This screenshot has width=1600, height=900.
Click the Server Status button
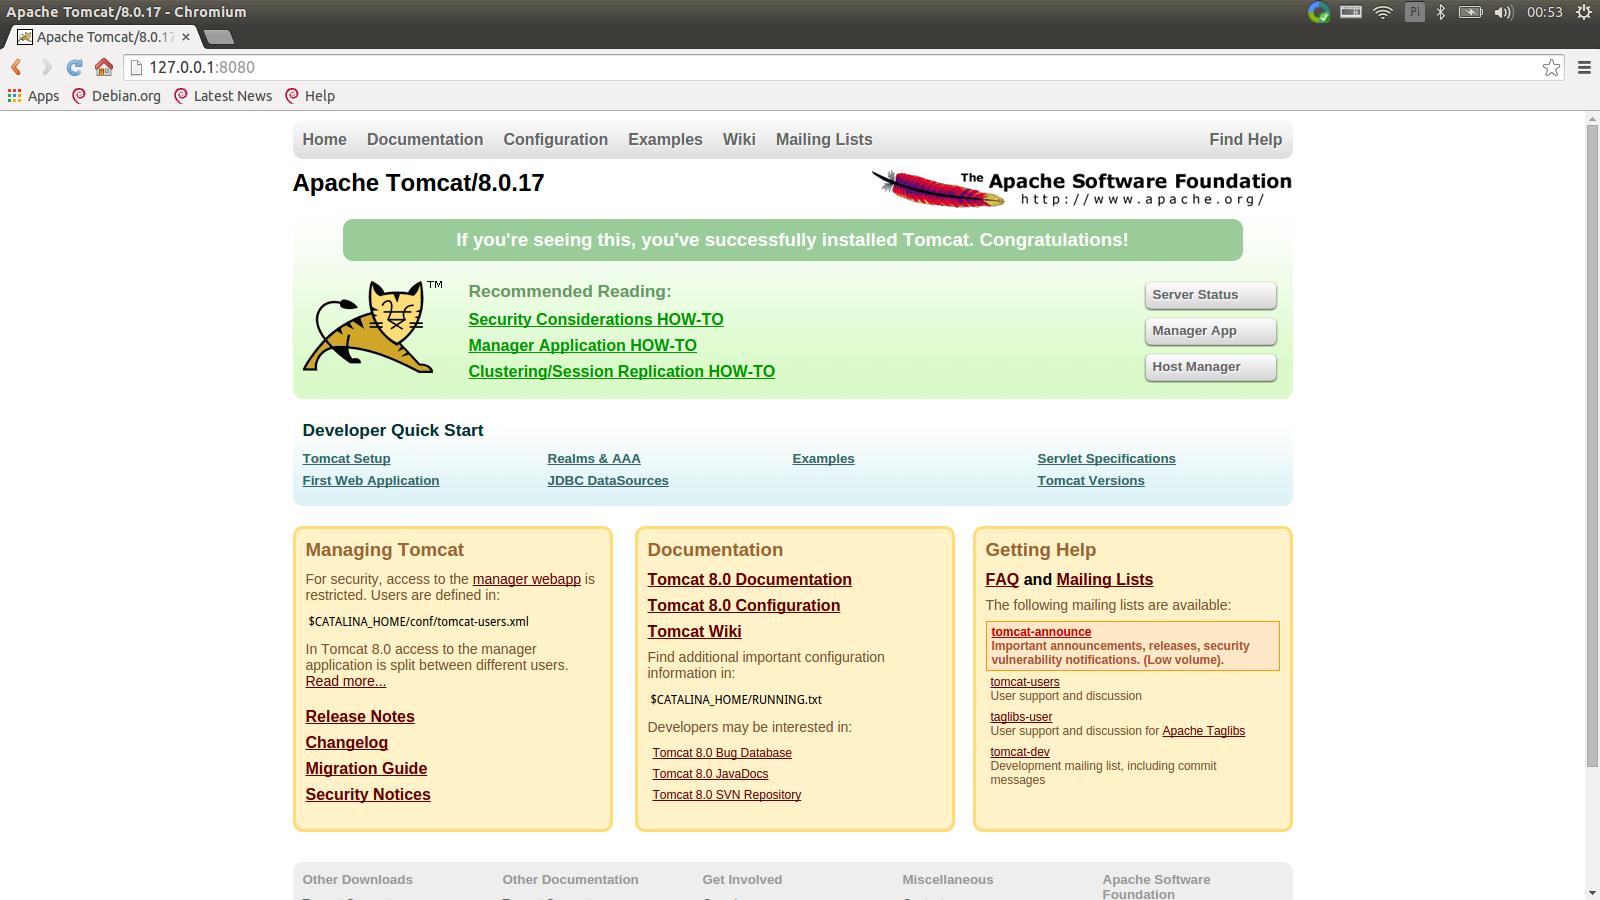point(1210,295)
